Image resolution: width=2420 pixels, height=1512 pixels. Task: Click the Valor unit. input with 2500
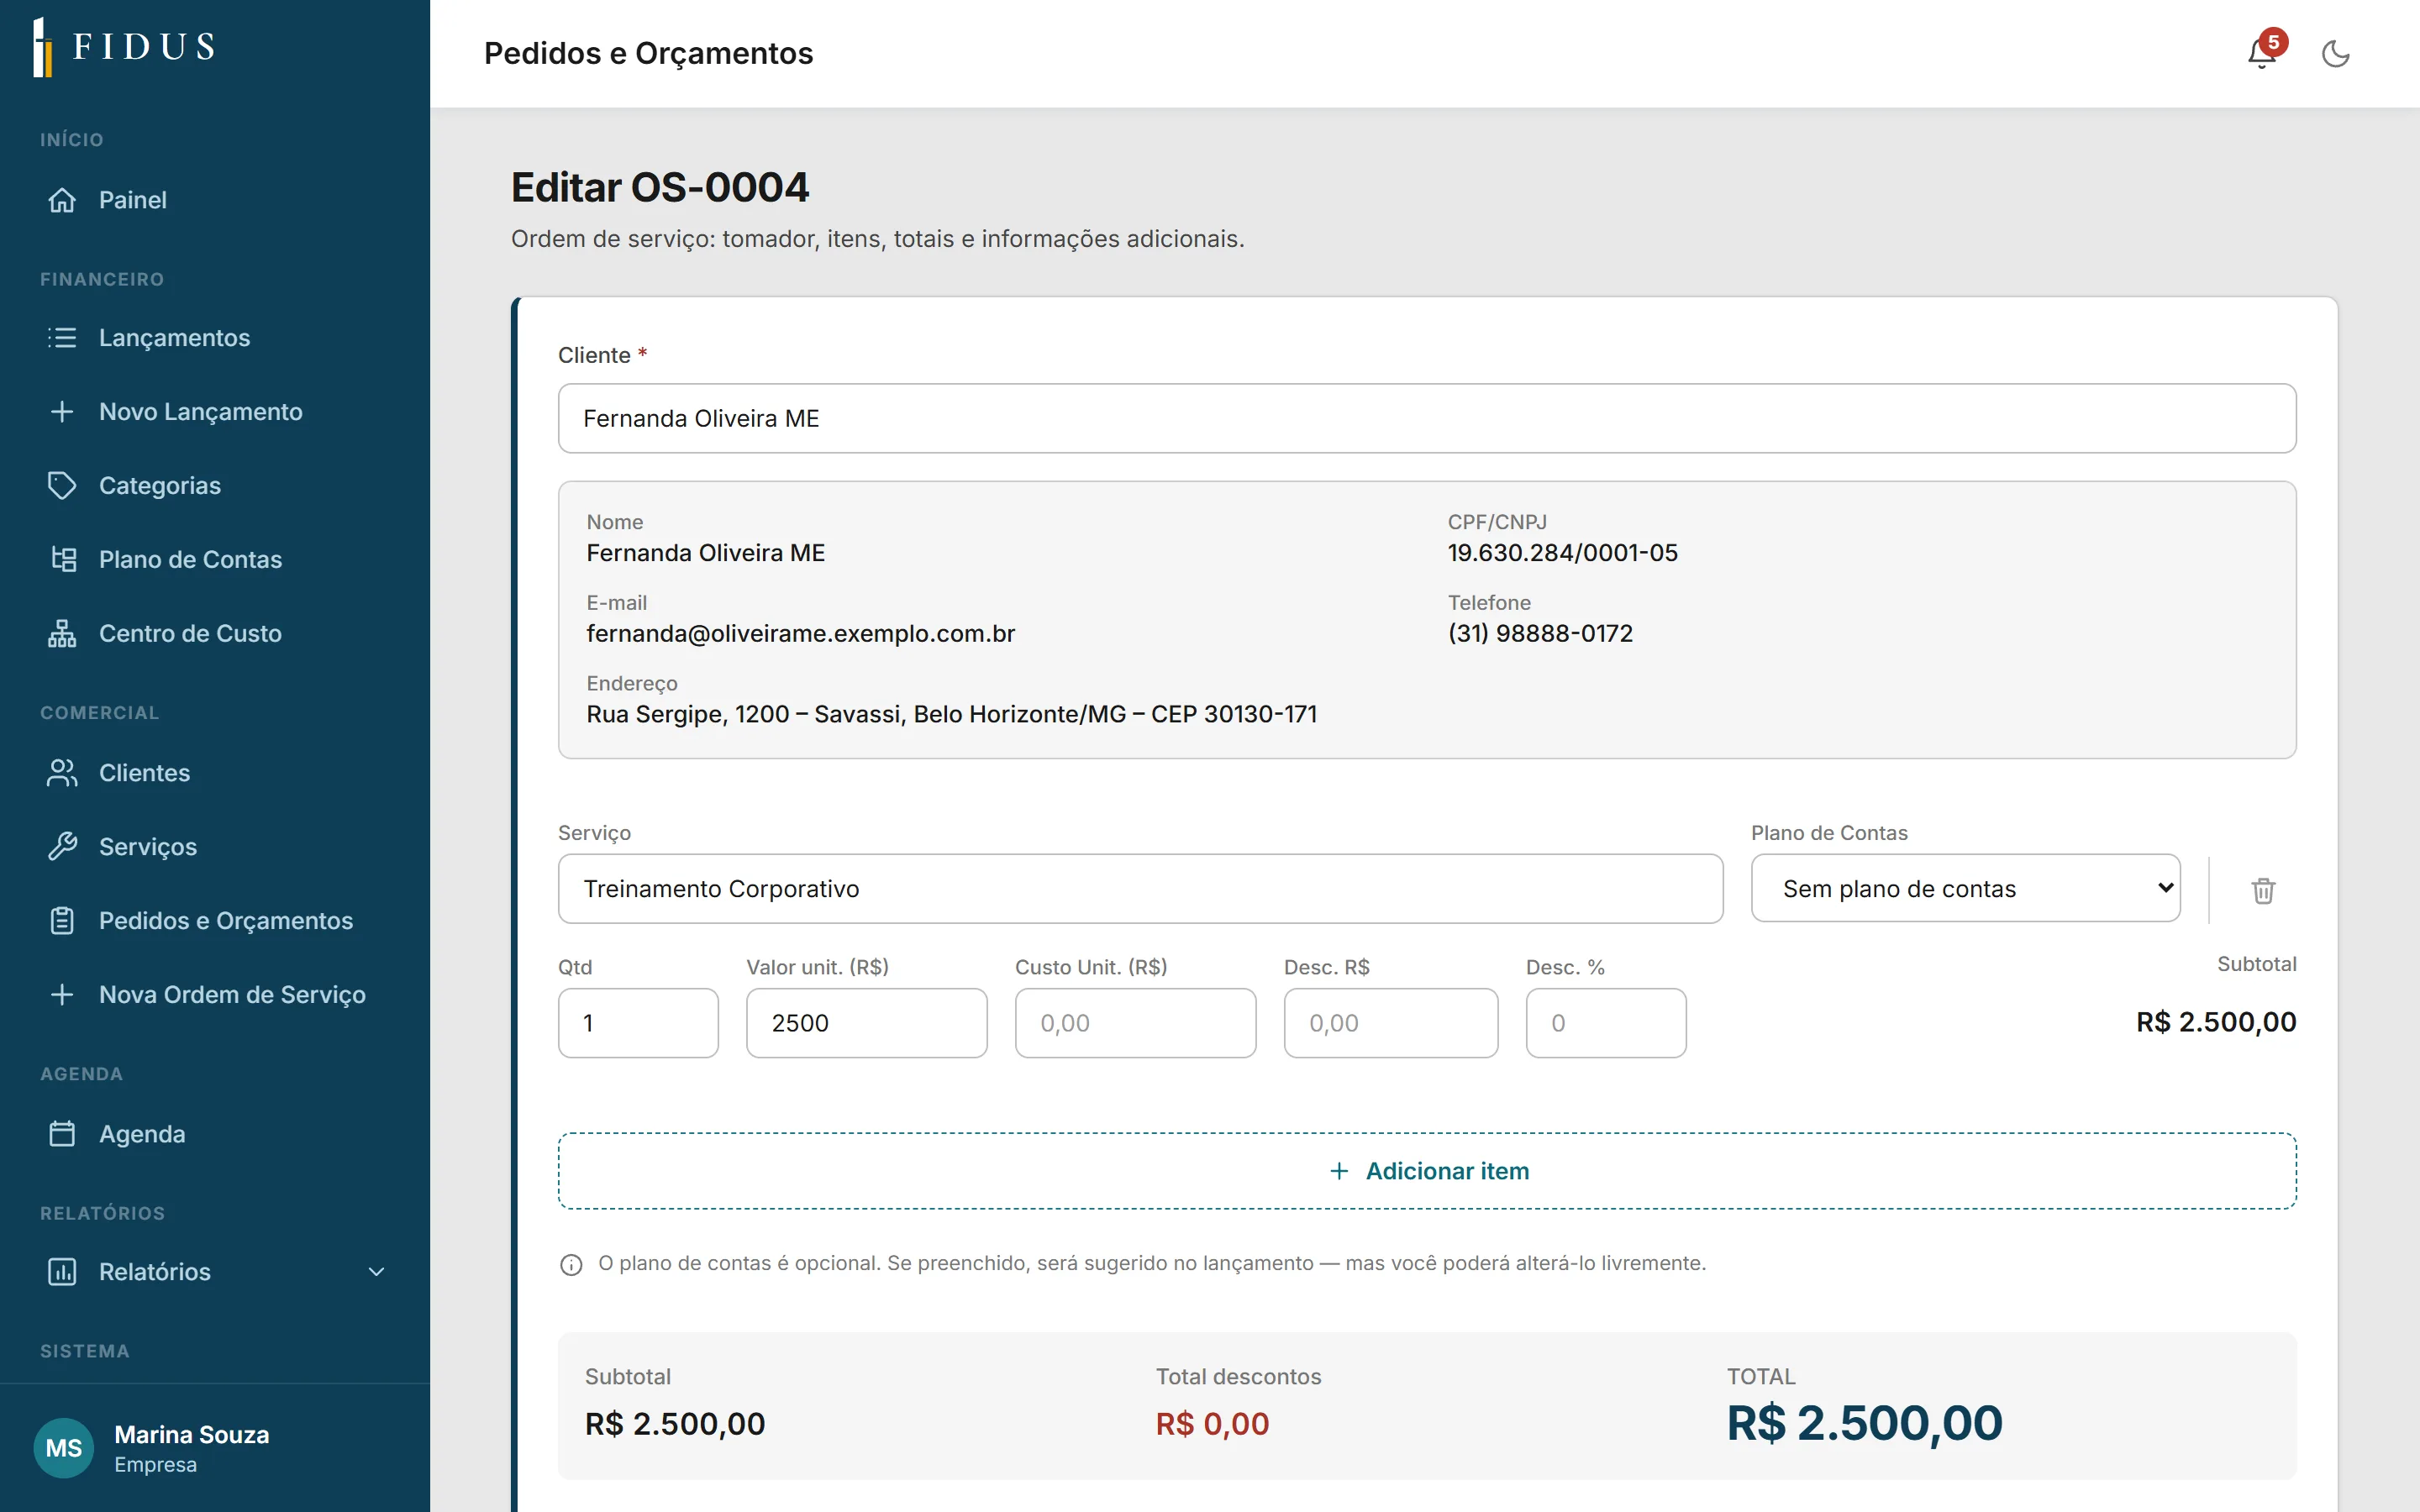pos(866,1023)
